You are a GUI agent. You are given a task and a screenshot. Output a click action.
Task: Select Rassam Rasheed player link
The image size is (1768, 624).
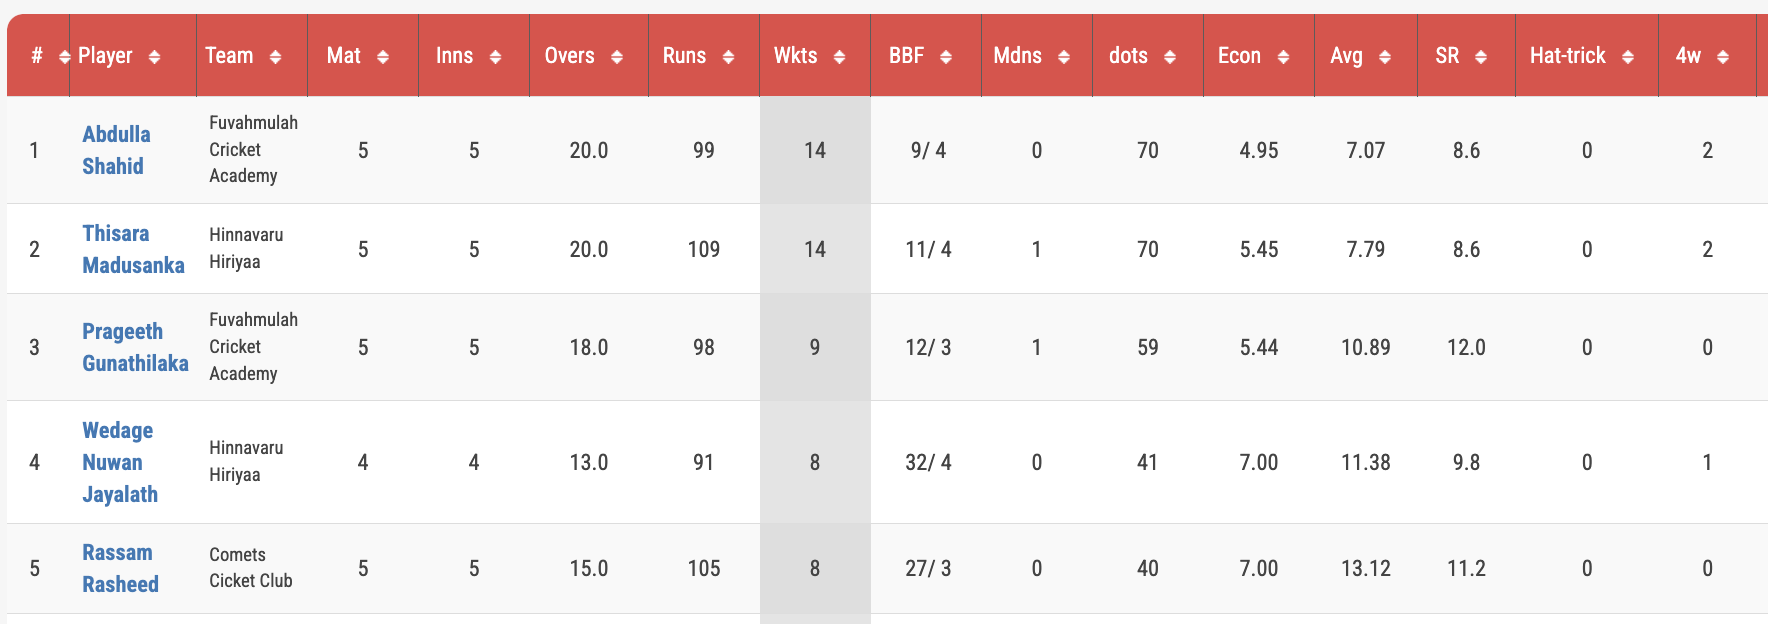coord(120,568)
